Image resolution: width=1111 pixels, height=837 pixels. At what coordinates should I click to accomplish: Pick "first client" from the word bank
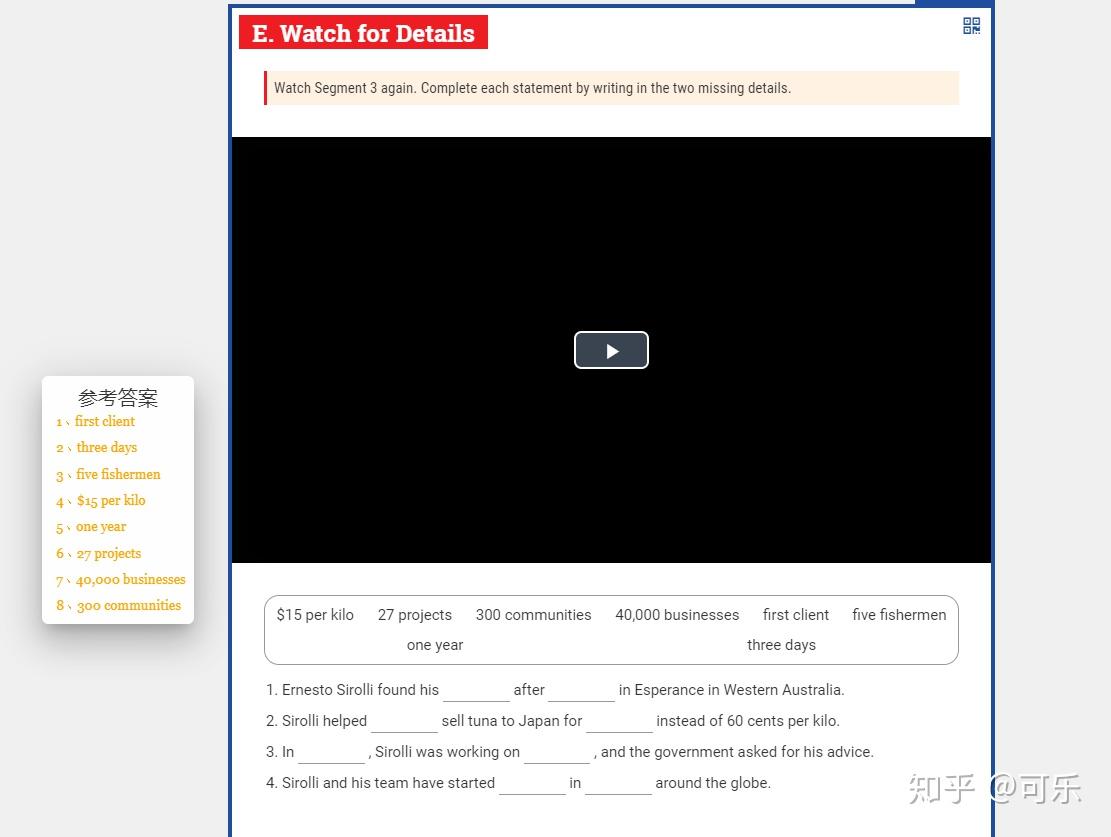(x=795, y=614)
